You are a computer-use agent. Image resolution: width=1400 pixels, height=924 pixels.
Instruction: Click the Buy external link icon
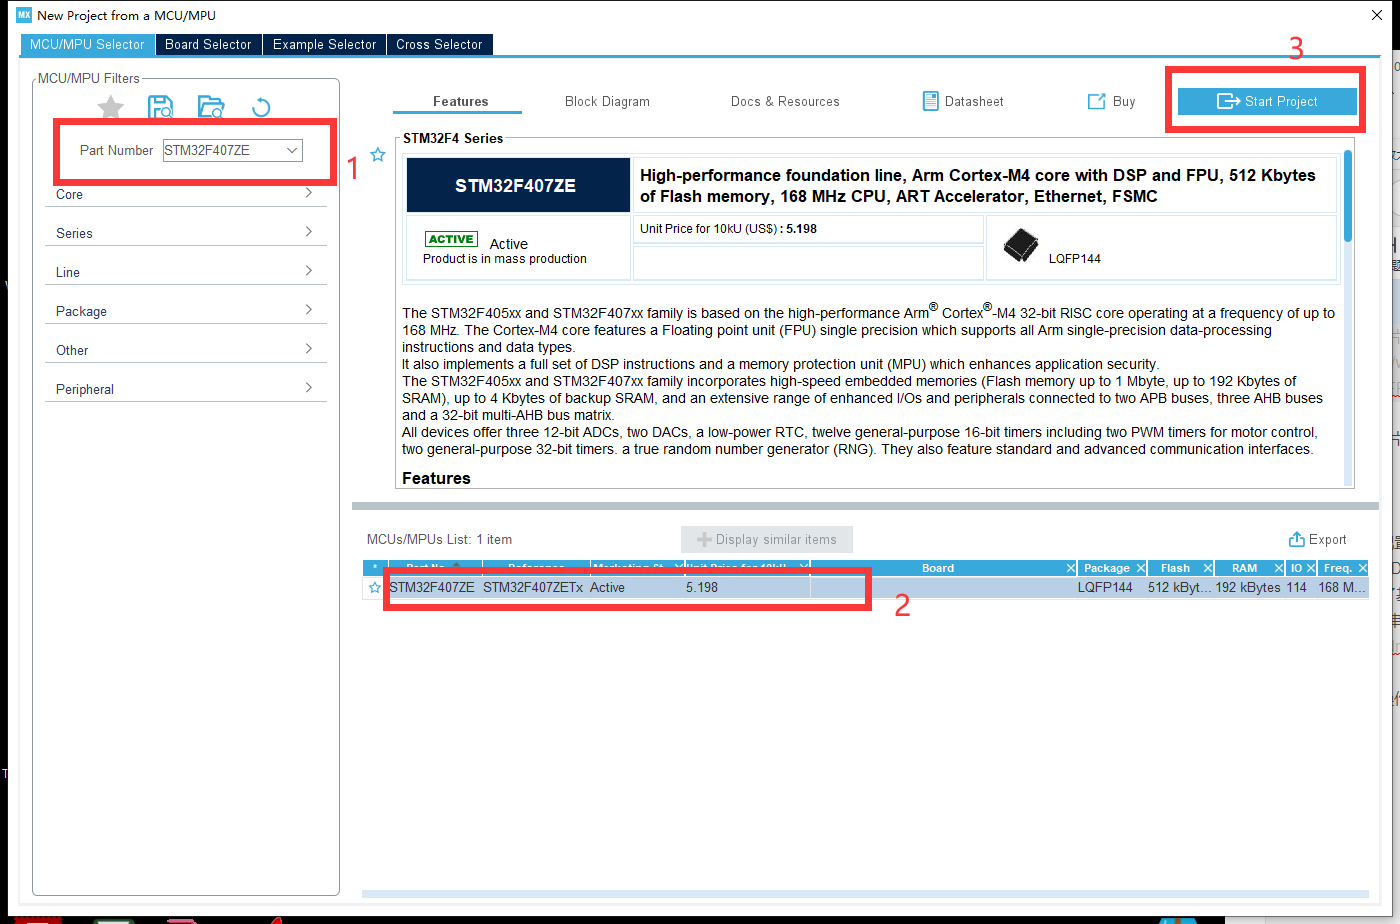(1096, 101)
